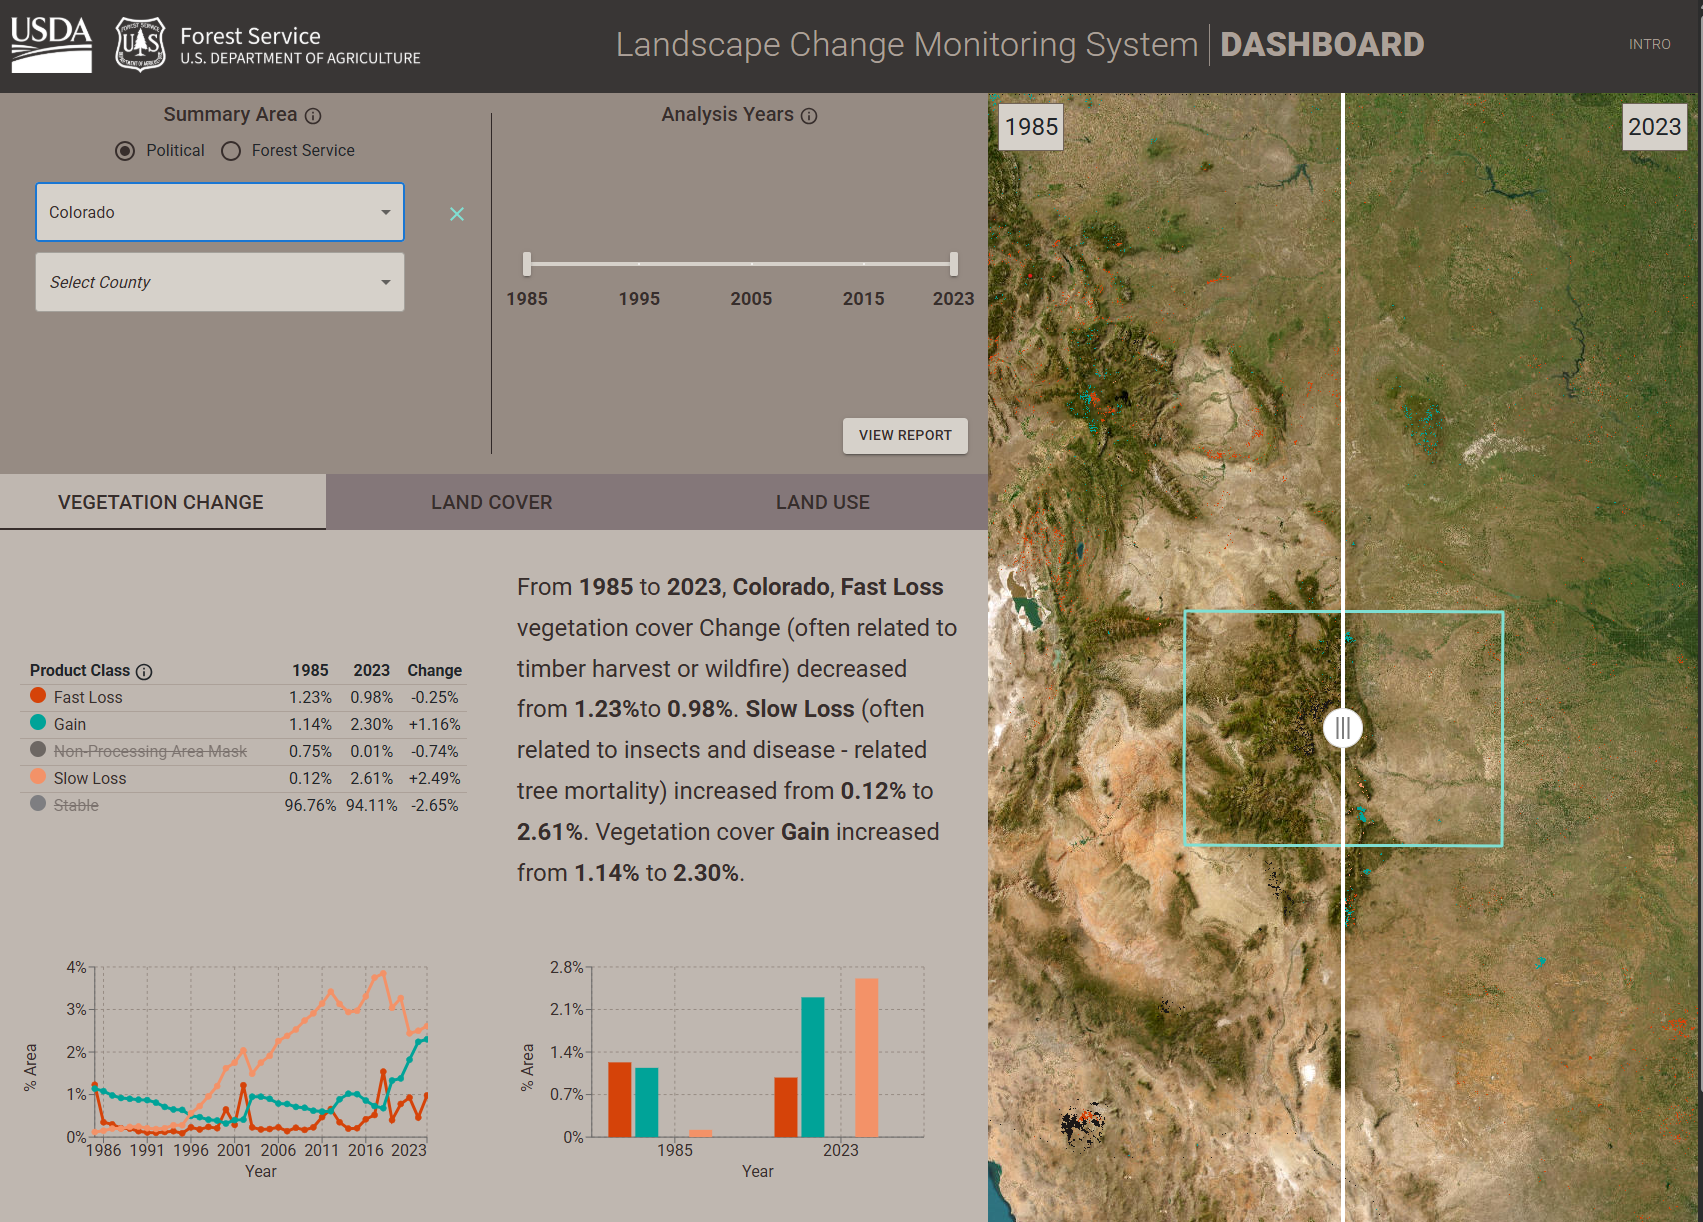Click the X to clear Colorado selection
Screen dimensions: 1703x1222
click(457, 213)
